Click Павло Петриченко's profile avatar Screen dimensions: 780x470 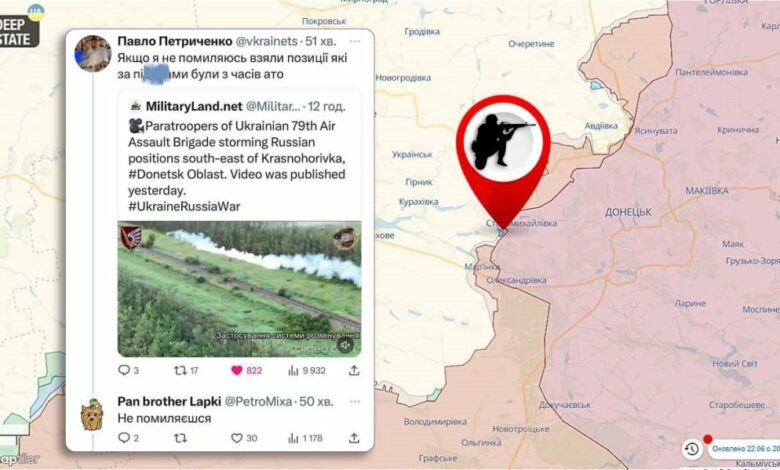(x=93, y=54)
